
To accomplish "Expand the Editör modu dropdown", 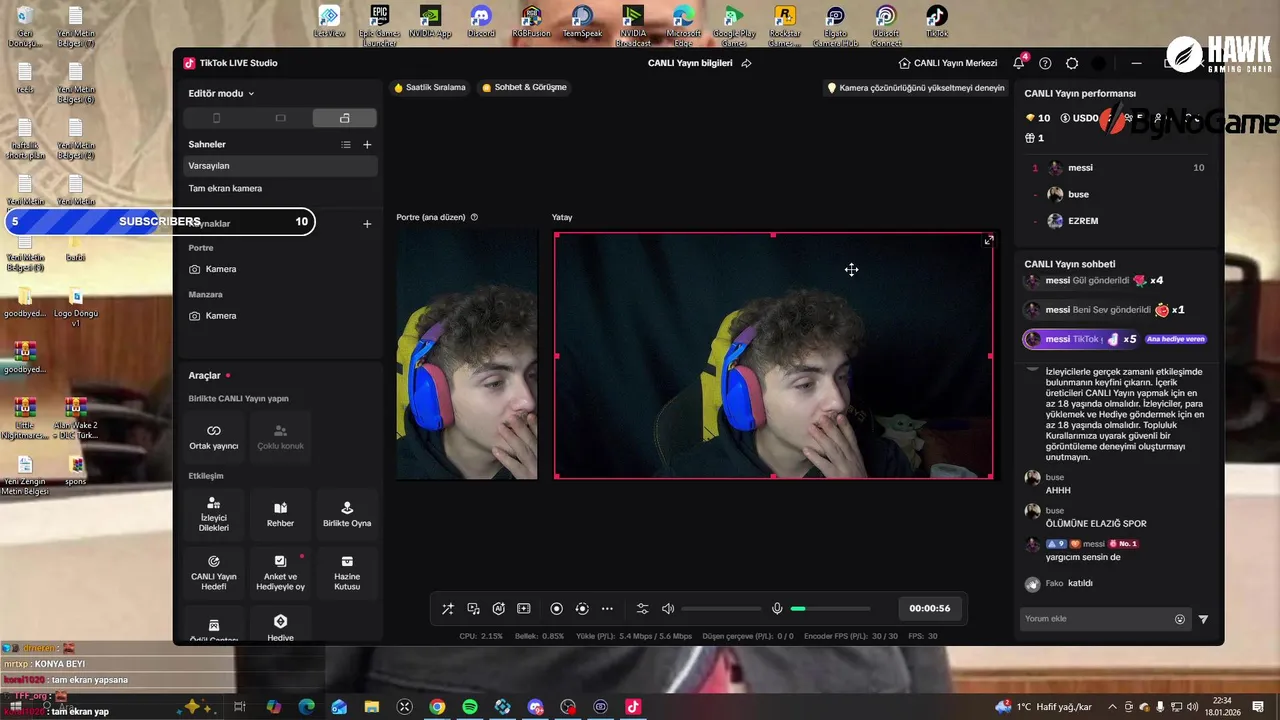I will (x=221, y=93).
